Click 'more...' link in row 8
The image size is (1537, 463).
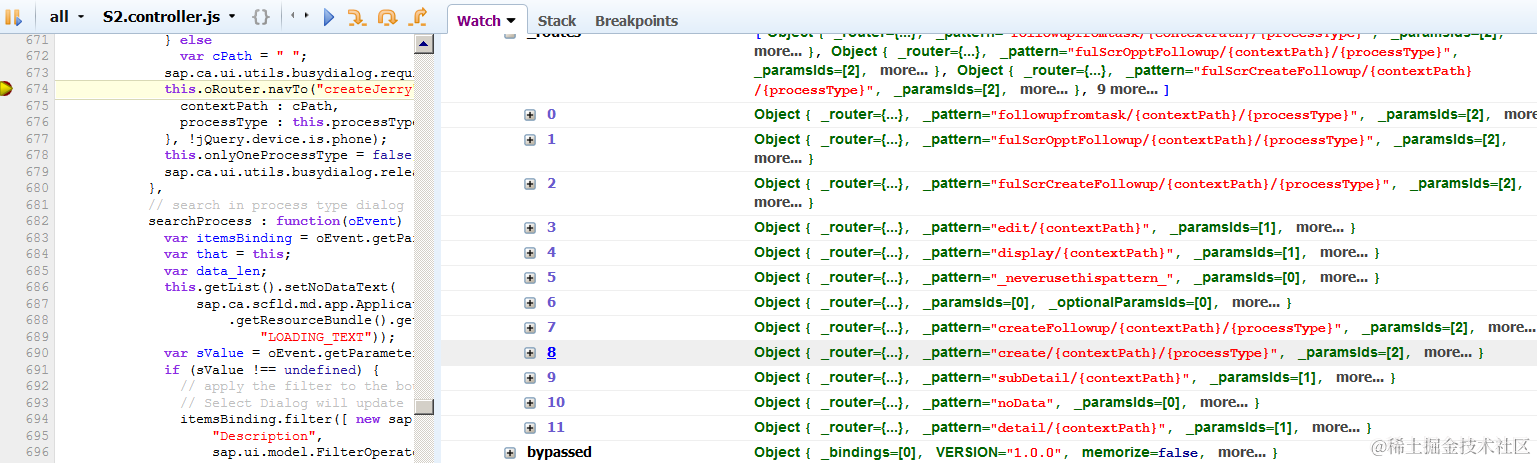point(1448,352)
